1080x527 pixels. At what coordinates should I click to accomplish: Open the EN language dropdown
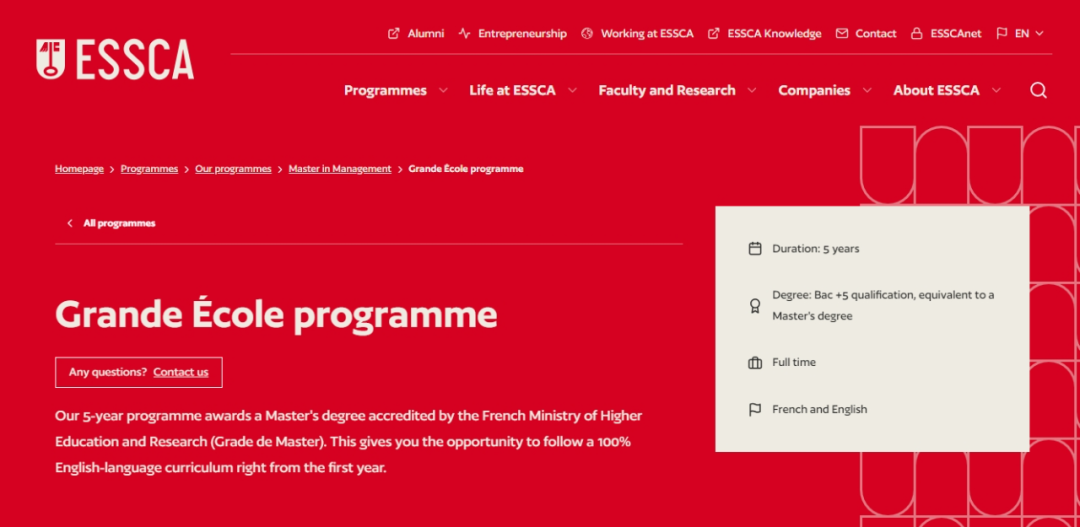tap(1030, 33)
